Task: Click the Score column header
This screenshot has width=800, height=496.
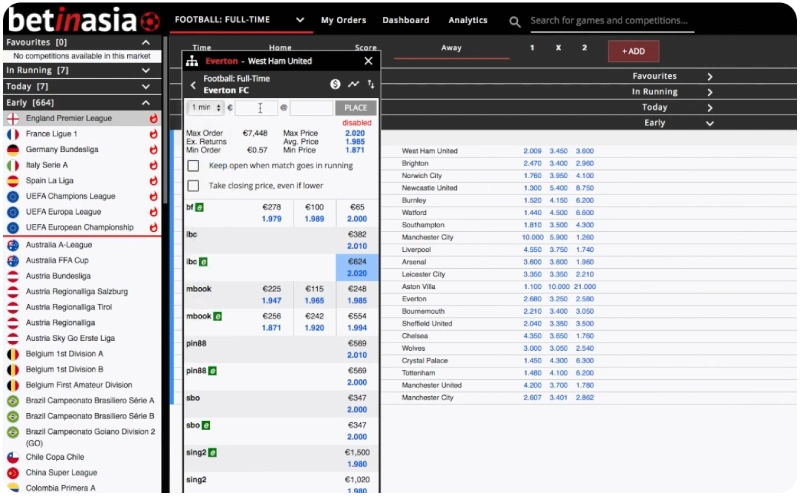Action: 365,47
